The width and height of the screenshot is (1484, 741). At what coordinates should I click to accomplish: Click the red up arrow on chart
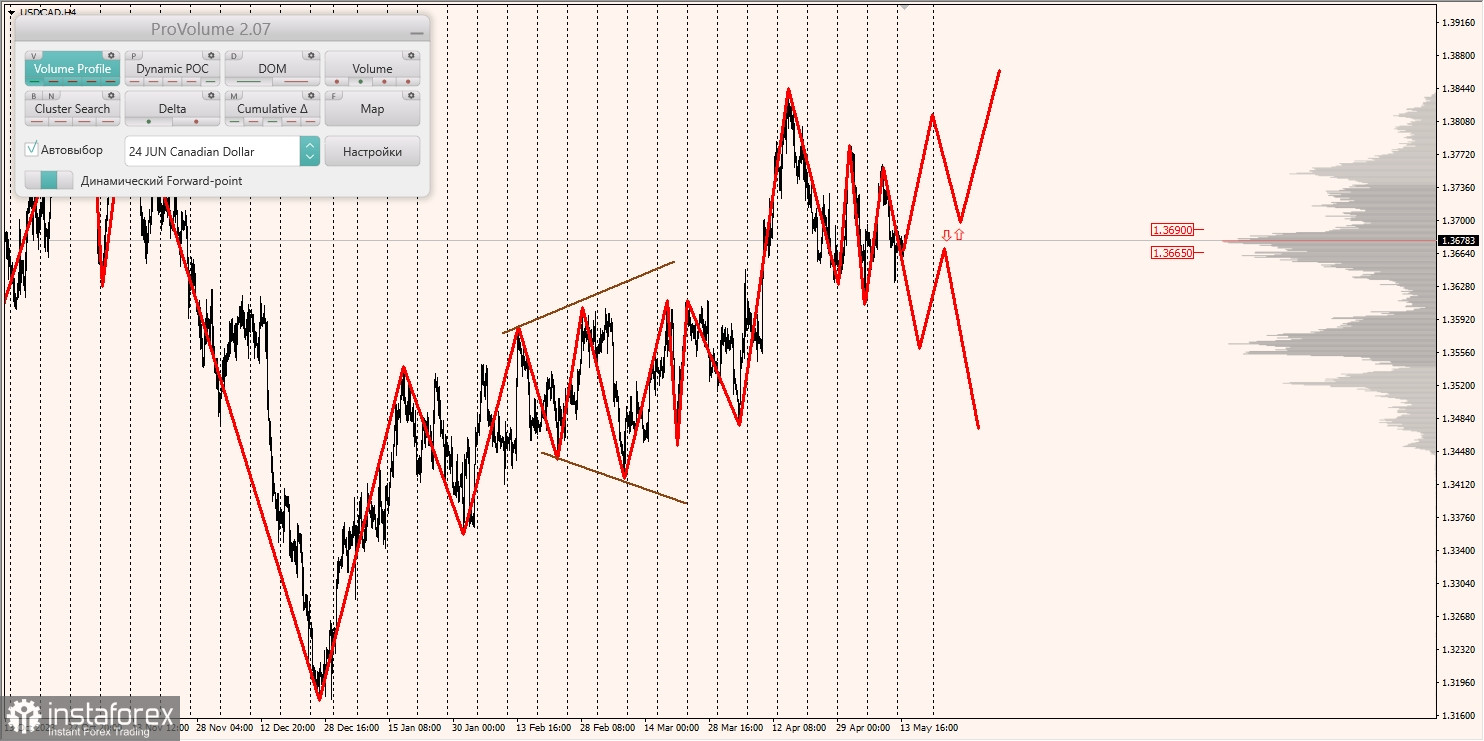pos(958,234)
